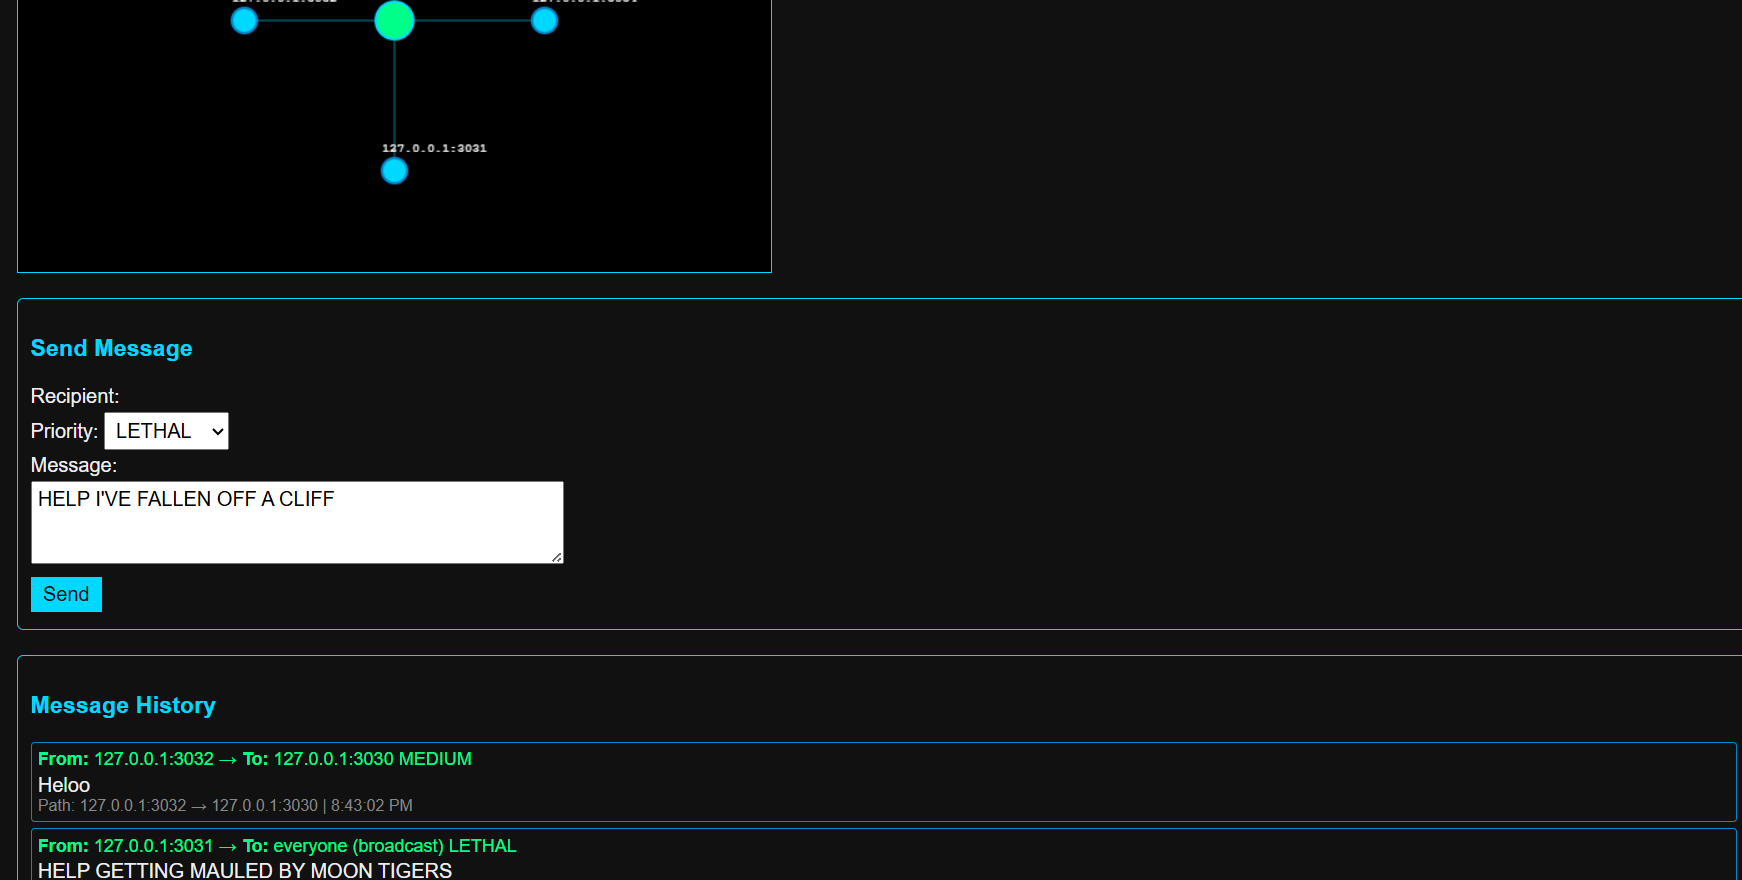1742x880 pixels.
Task: Click the Message History heading
Action: pyautogui.click(x=123, y=705)
